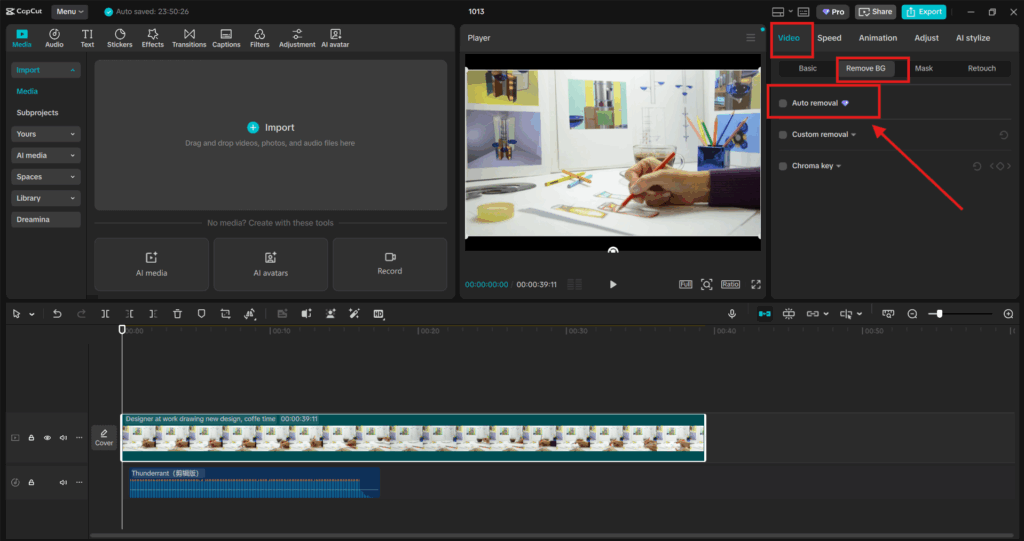Click the Delete trash icon in timeline toolbar

177,314
